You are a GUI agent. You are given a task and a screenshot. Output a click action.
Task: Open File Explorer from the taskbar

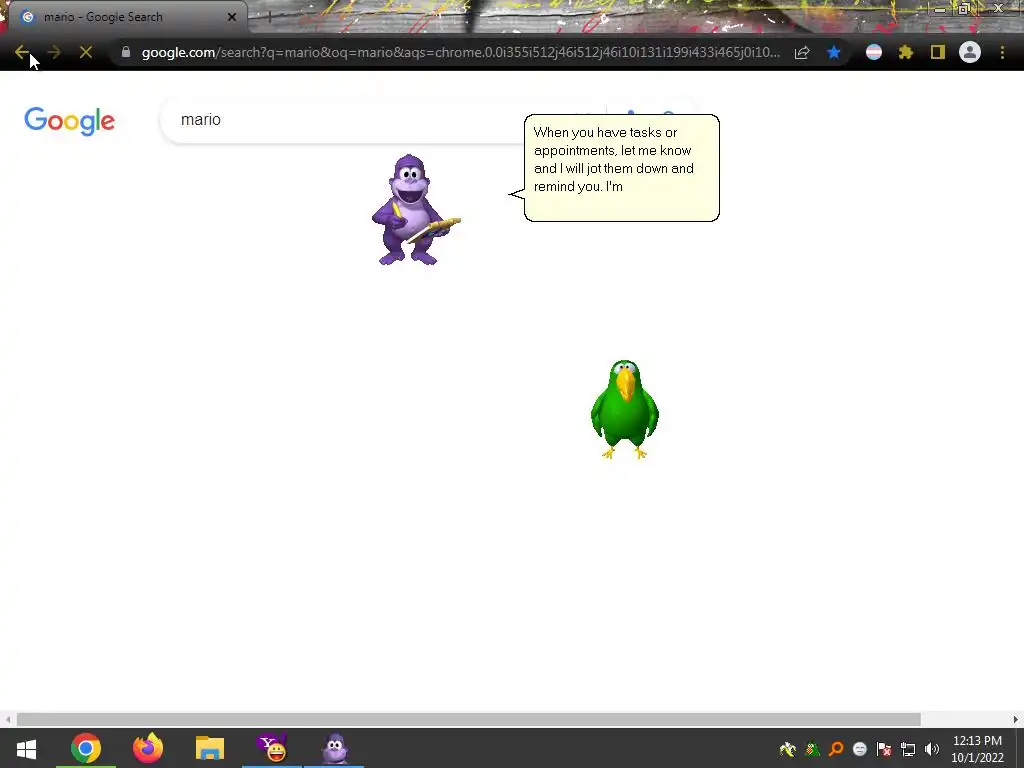[x=210, y=748]
